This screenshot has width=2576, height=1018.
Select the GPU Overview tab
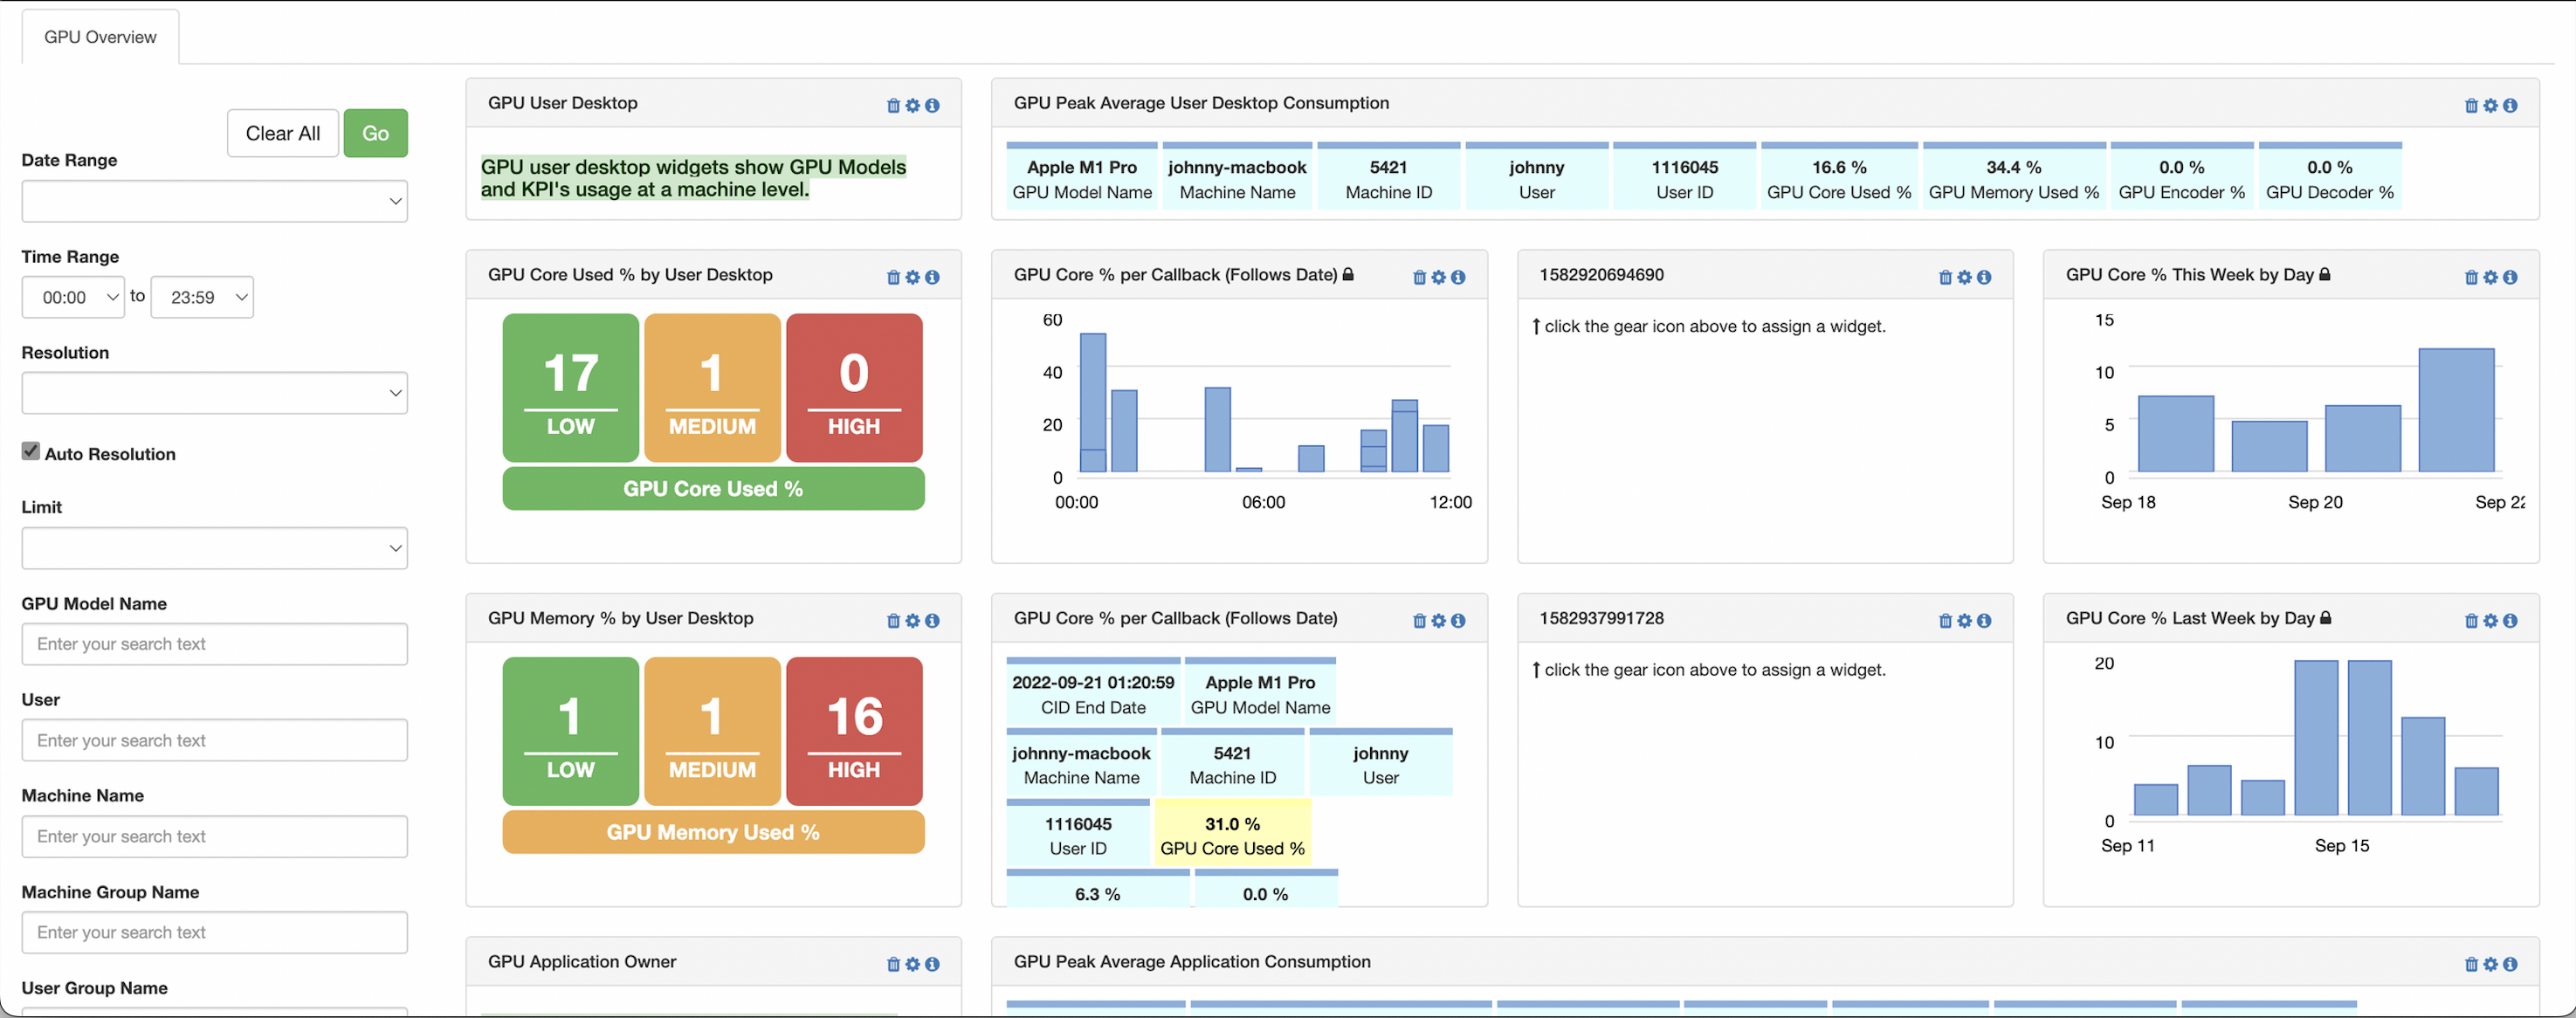100,37
